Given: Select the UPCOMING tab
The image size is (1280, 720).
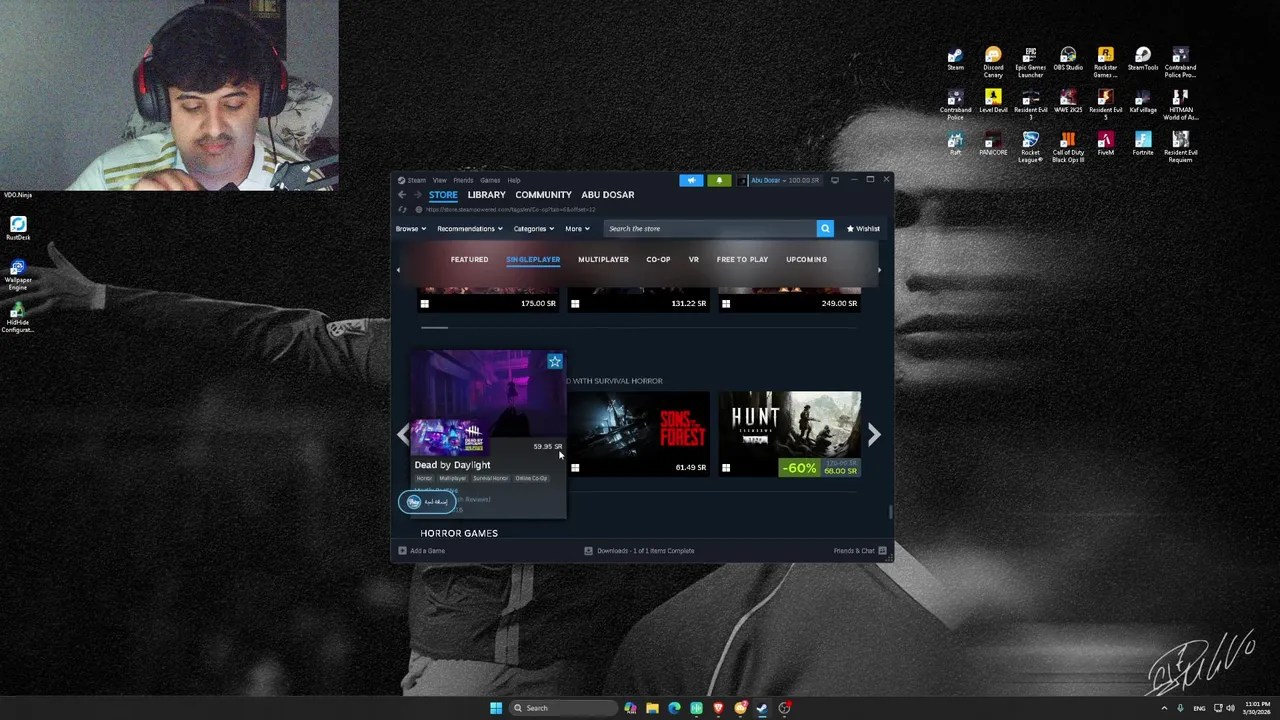Looking at the screenshot, I should point(806,260).
